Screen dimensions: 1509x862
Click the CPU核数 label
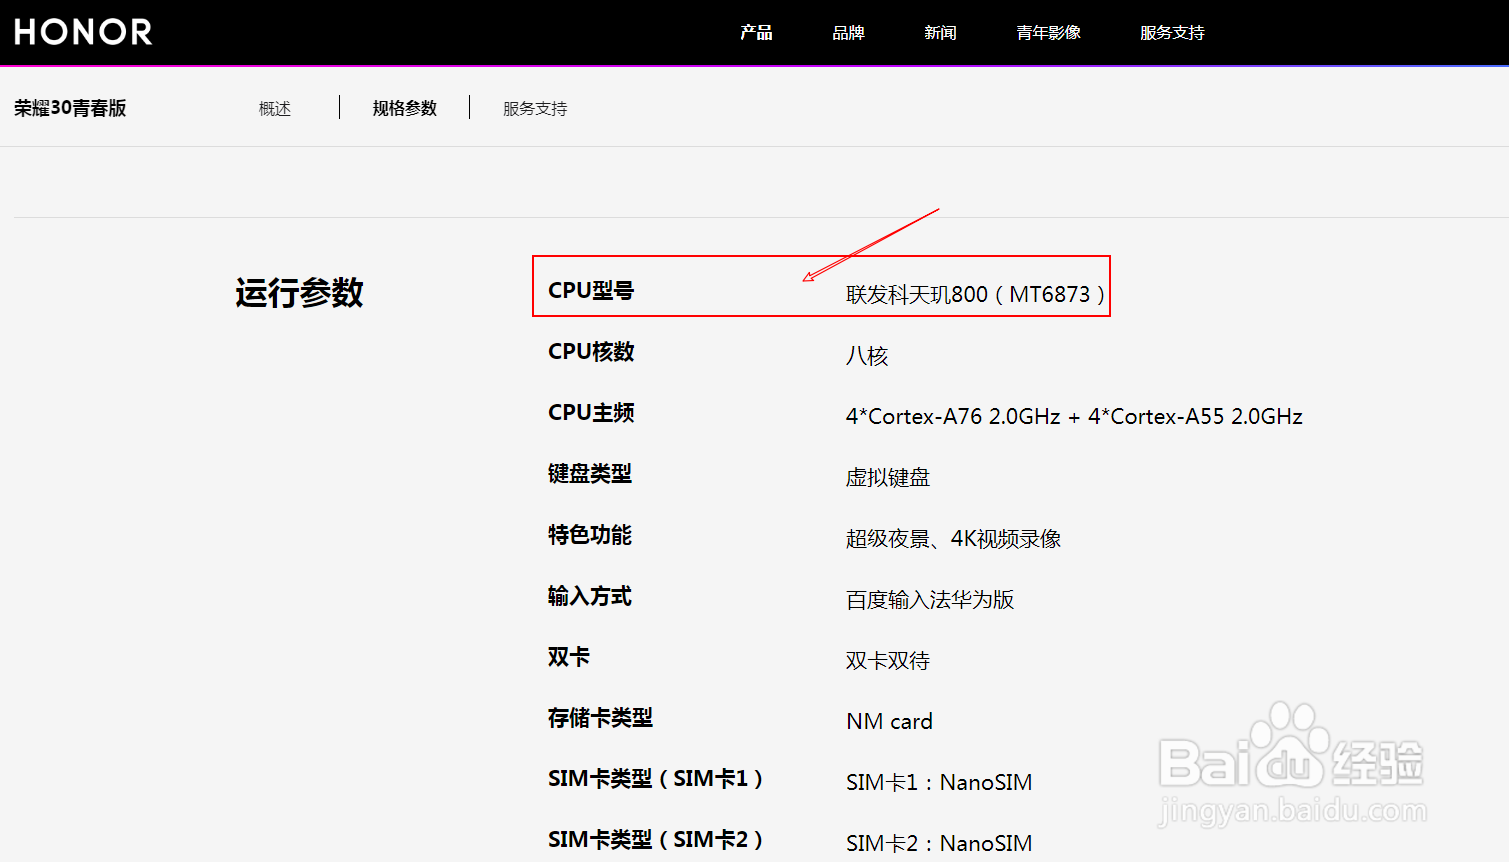pos(591,352)
